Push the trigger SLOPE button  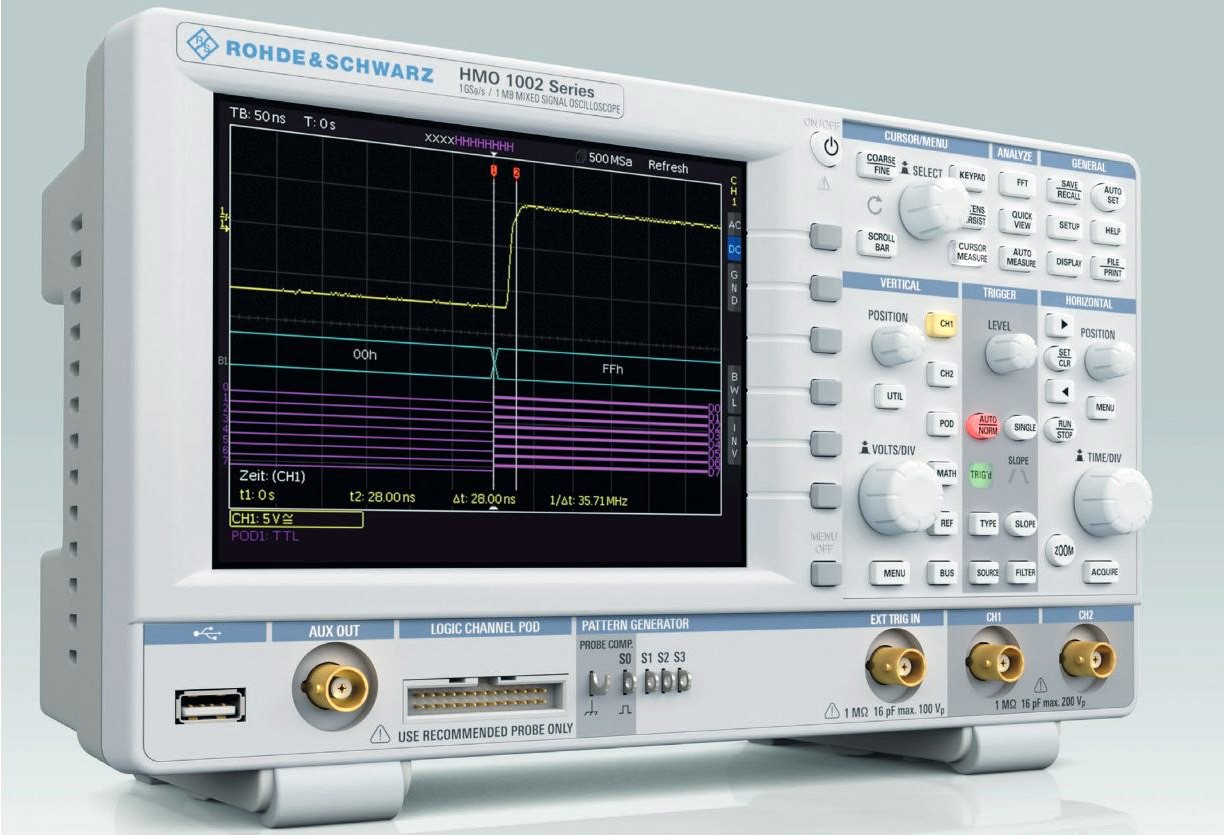(x=1021, y=524)
